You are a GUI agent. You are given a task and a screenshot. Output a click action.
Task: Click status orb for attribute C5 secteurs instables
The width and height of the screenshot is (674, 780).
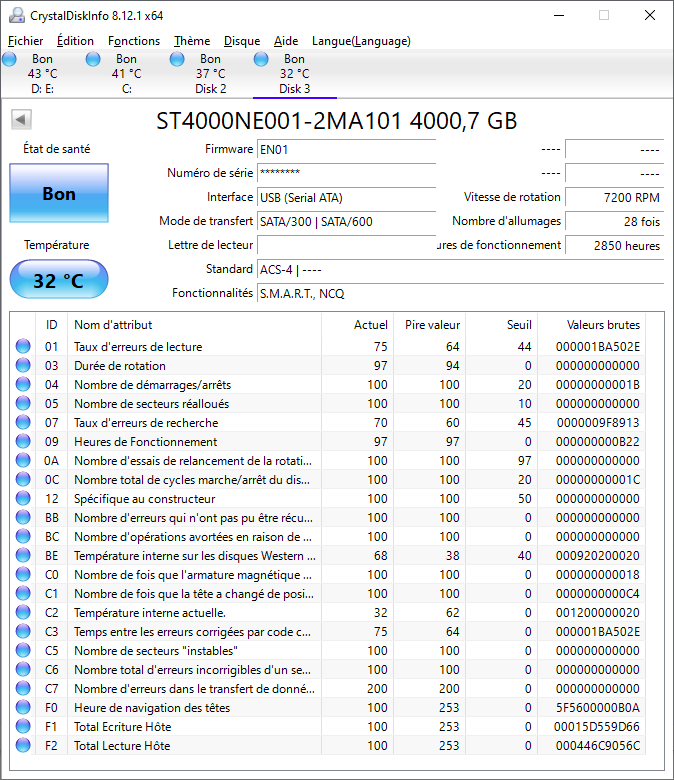[23, 650]
